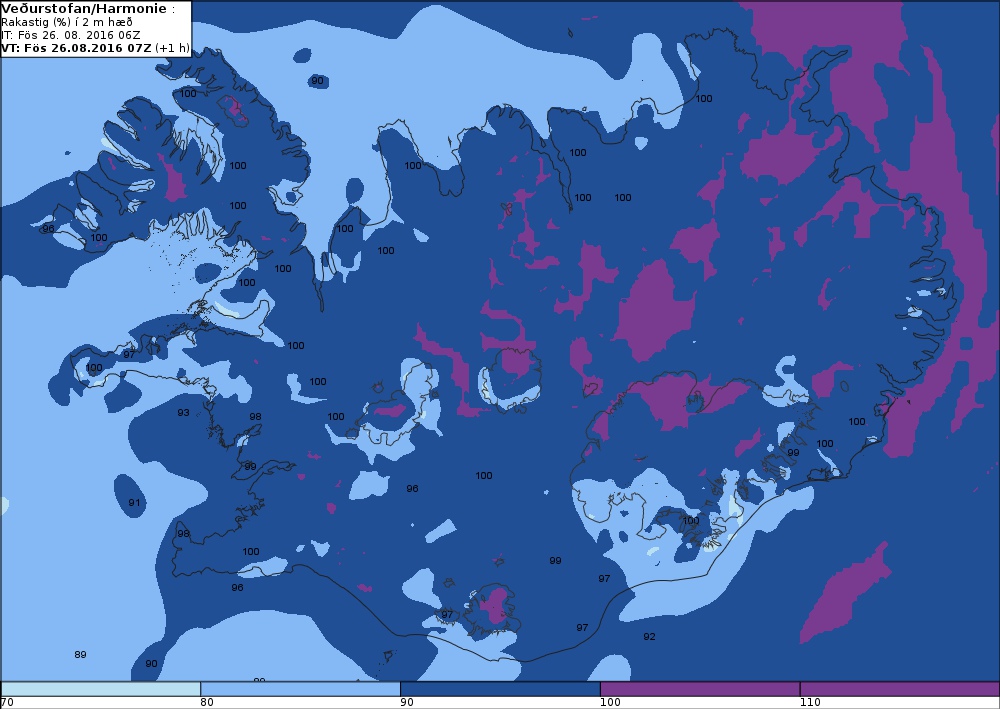The height and width of the screenshot is (709, 1000).
Task: Click the Veðurstofan/Harmonie title text
Action: coord(84,9)
